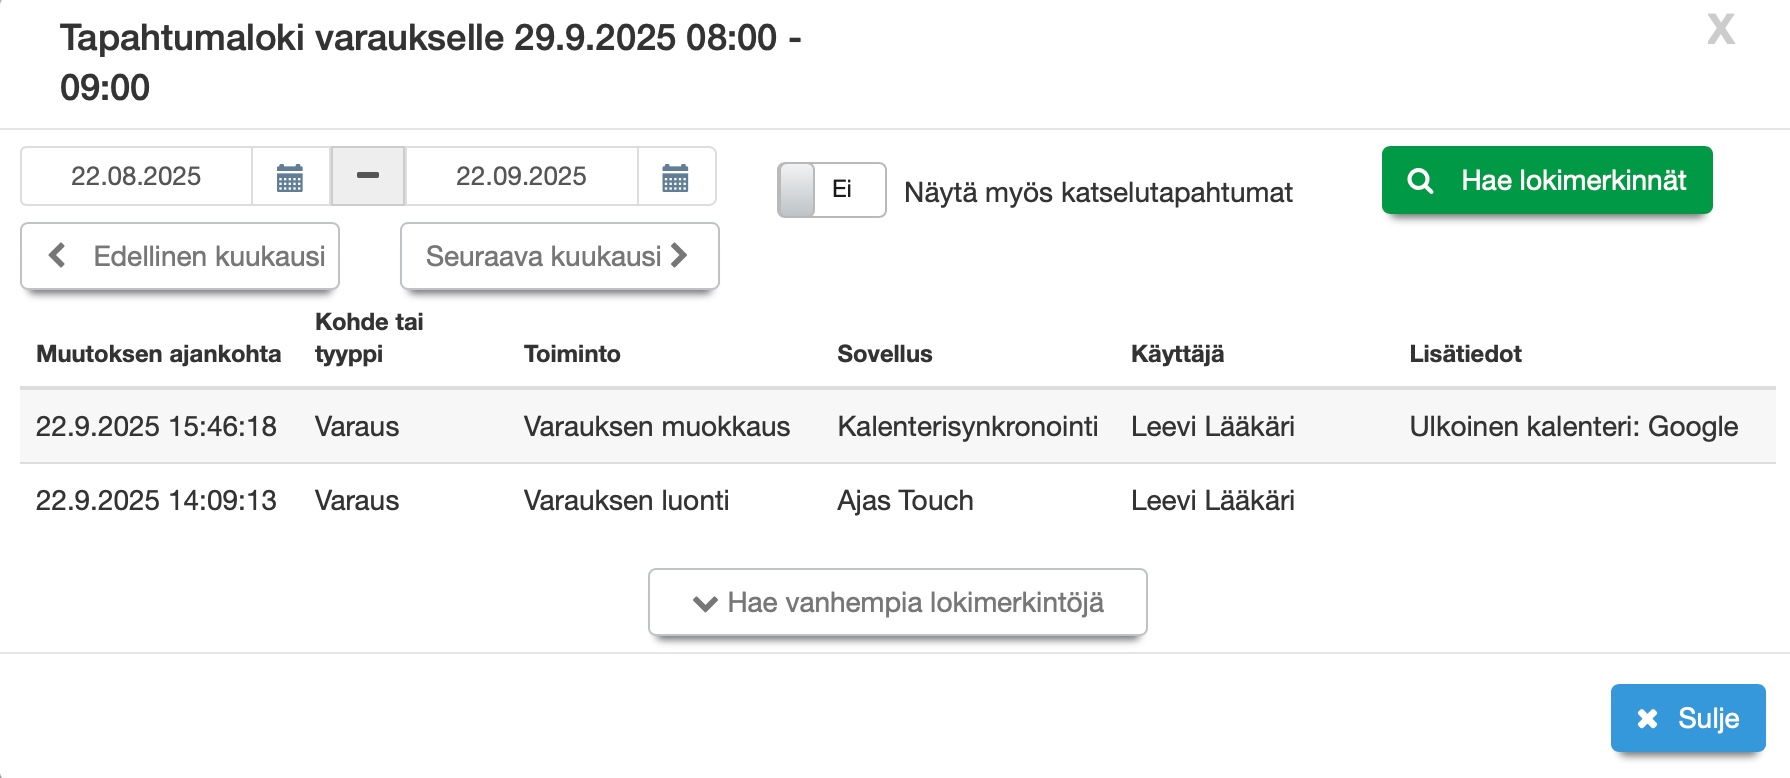Click the end date field 22.09.2025
The image size is (1790, 778).
[521, 177]
